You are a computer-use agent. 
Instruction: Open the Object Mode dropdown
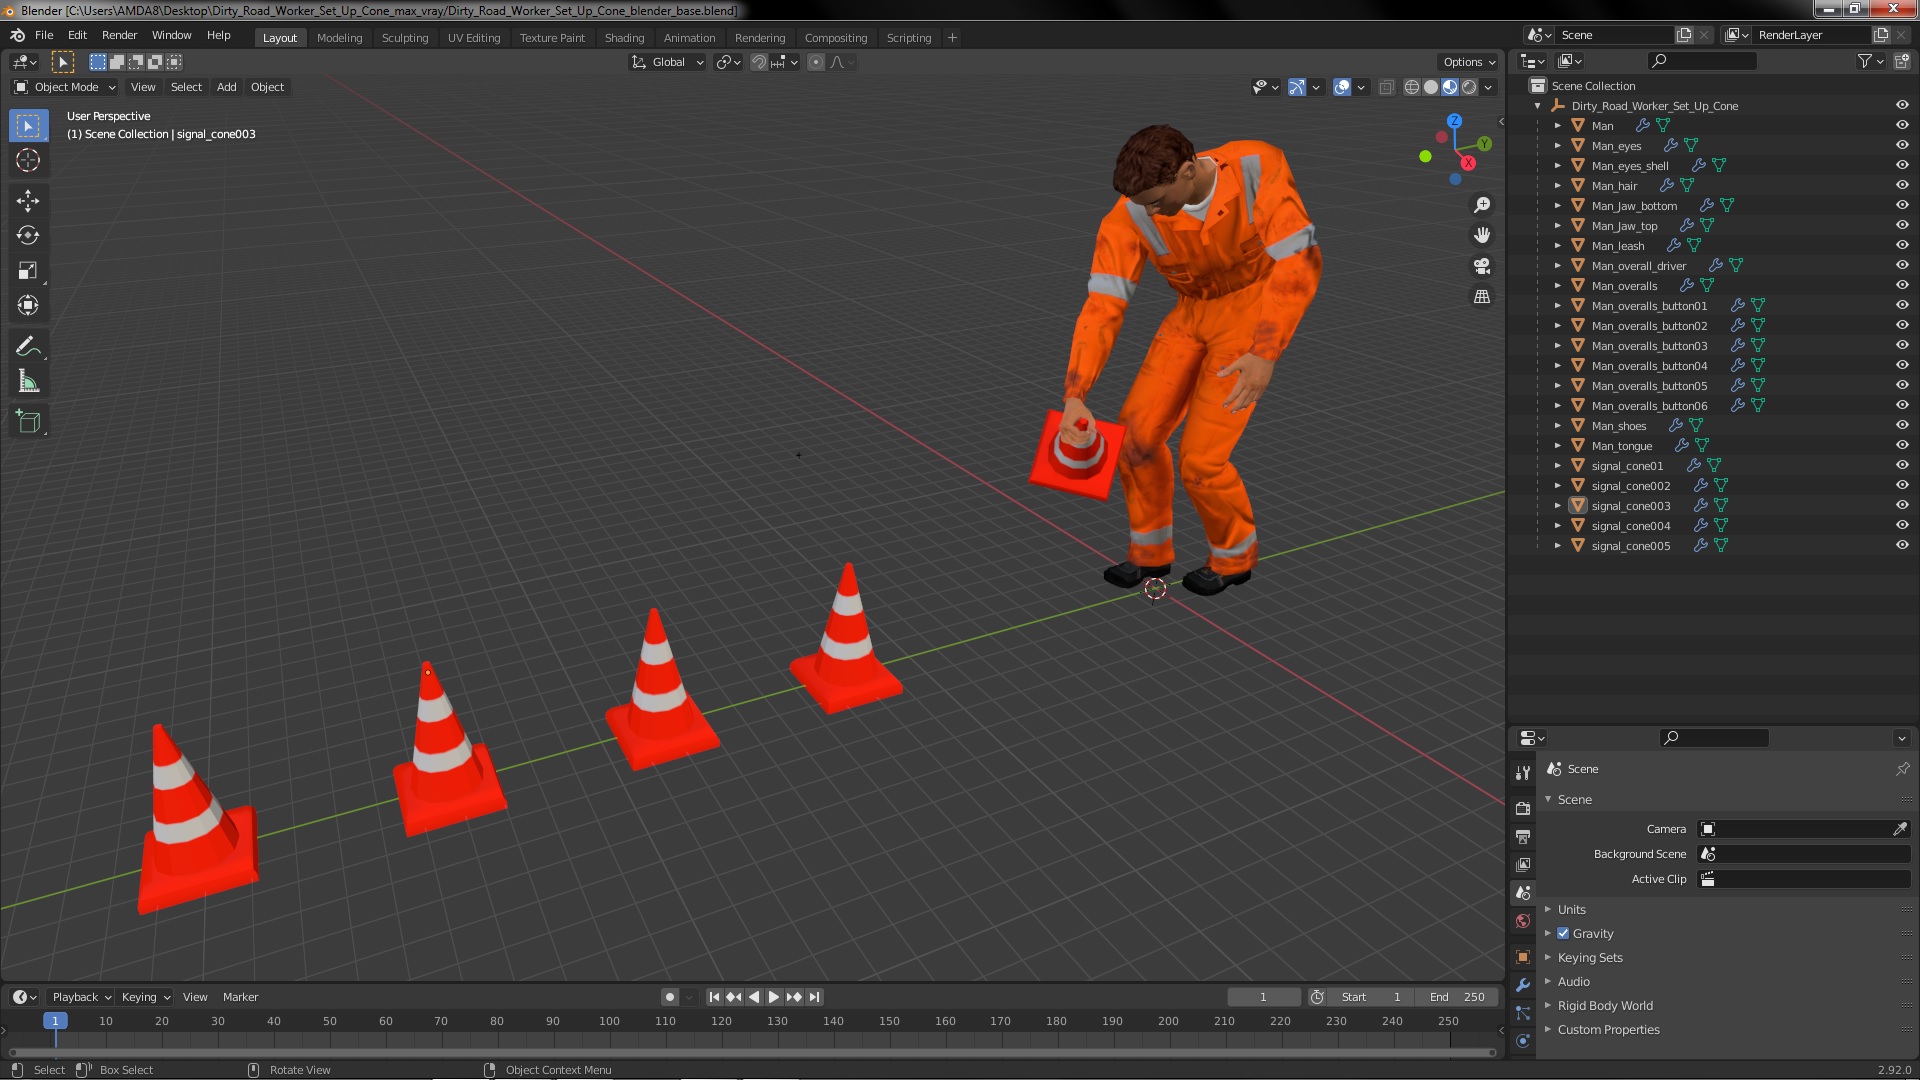(65, 87)
